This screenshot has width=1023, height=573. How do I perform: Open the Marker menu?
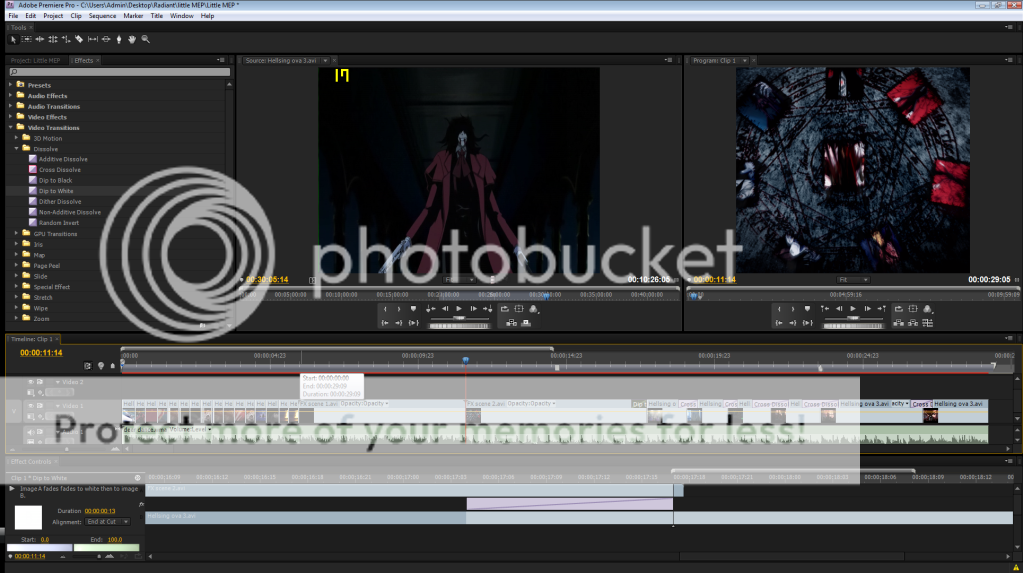point(133,16)
